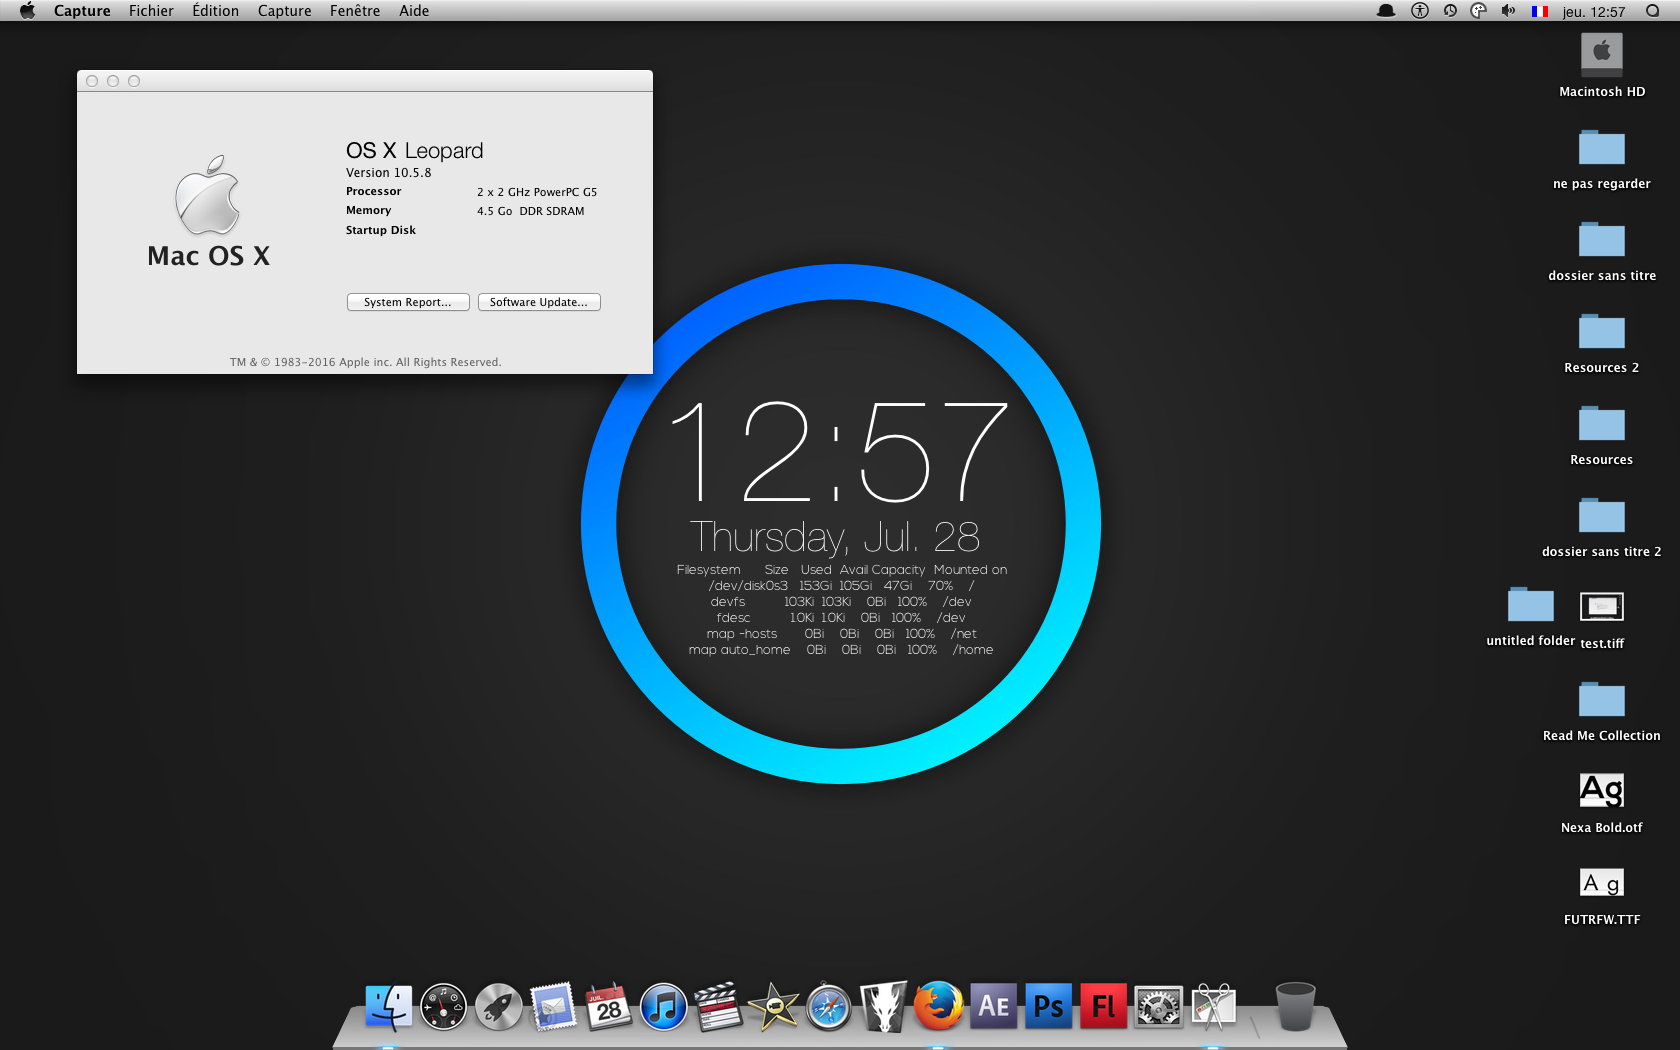Click the 'Thursday, Jul. 28' date text
Image resolution: width=1680 pixels, height=1050 pixels.
835,537
